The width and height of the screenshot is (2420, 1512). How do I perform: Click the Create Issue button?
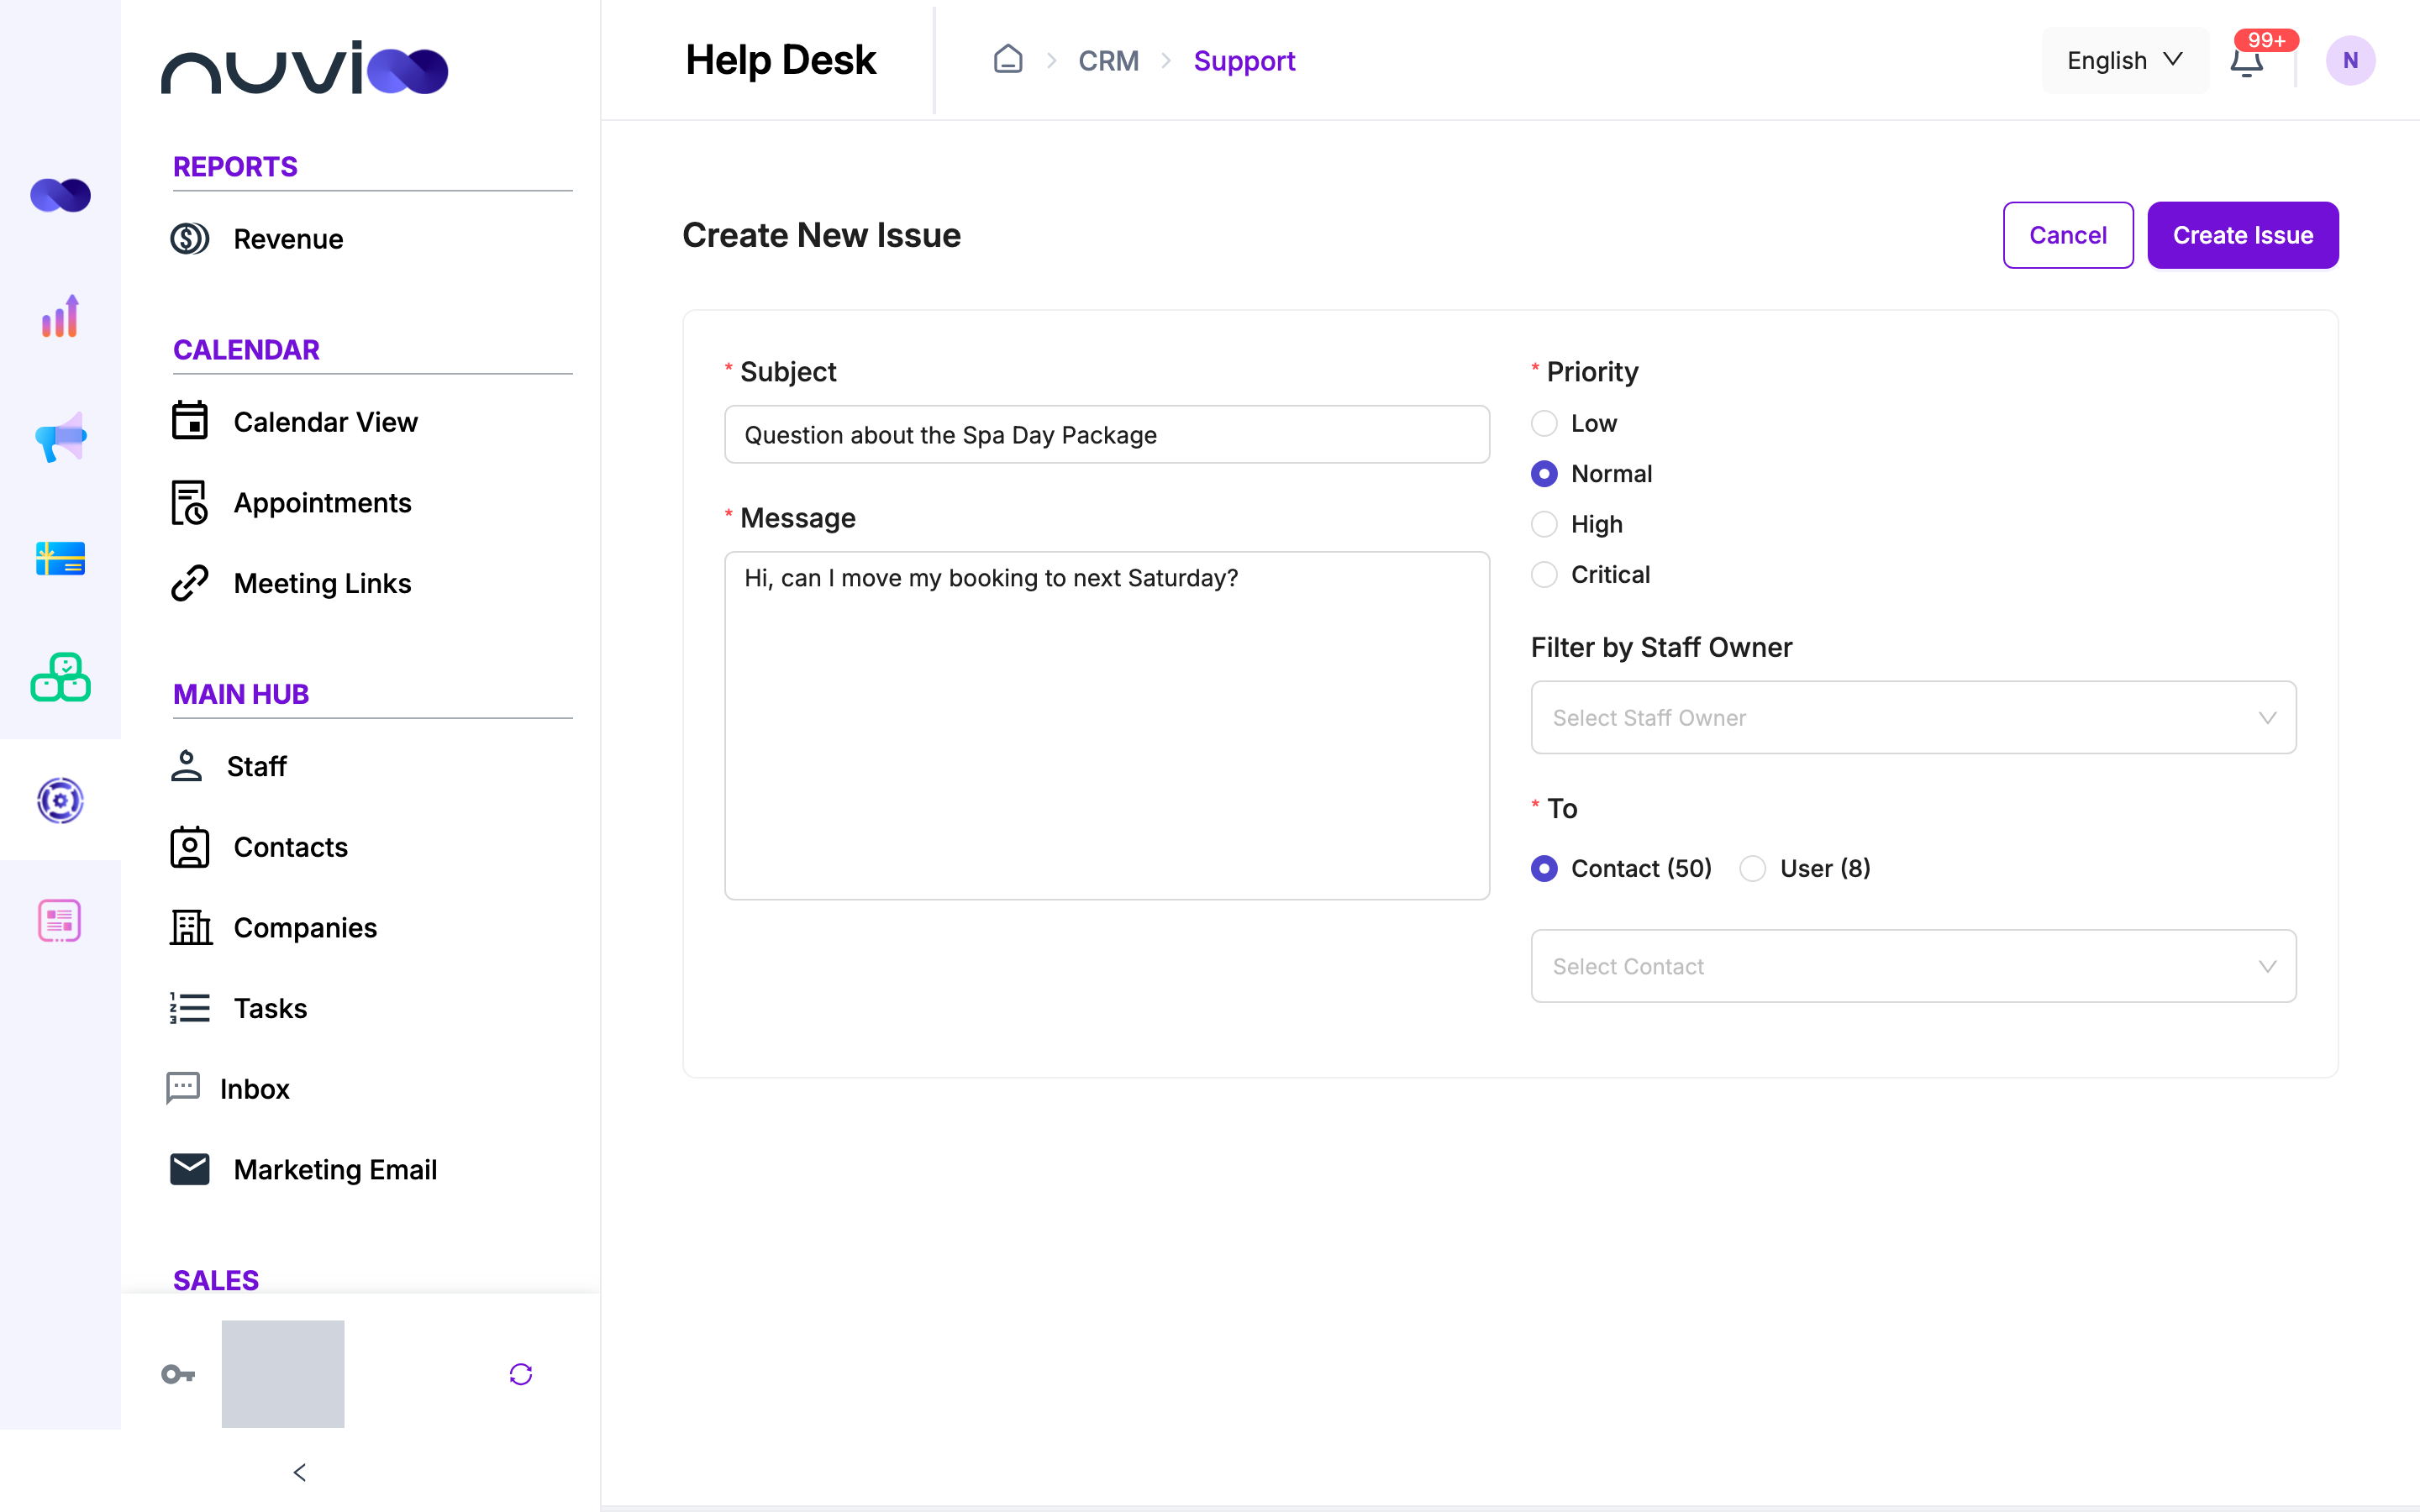(2243, 235)
